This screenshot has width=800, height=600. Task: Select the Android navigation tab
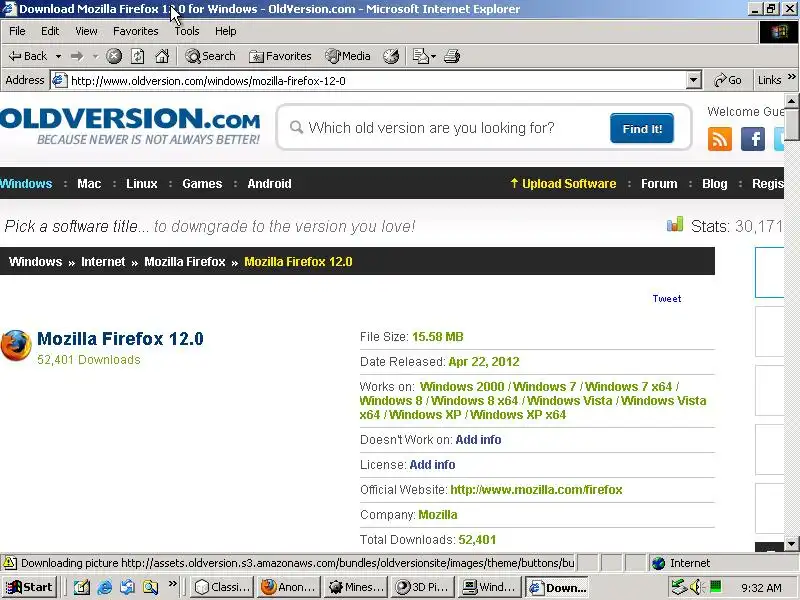click(x=269, y=184)
